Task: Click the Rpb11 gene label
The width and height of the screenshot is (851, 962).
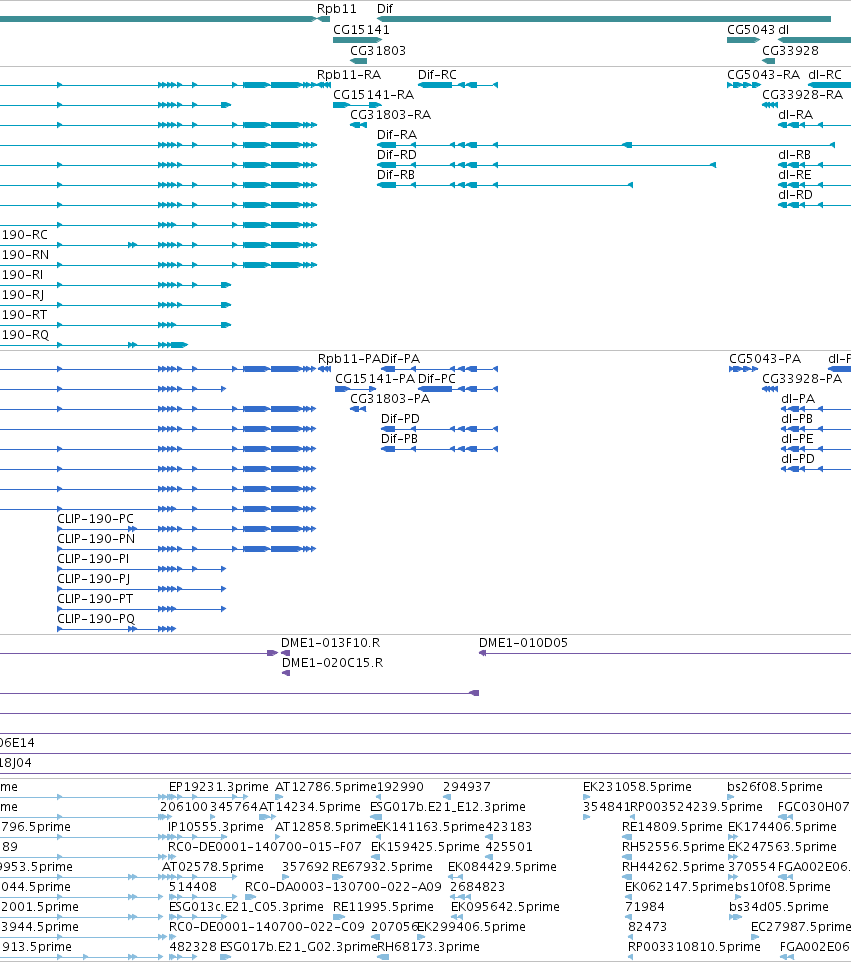Action: (336, 9)
